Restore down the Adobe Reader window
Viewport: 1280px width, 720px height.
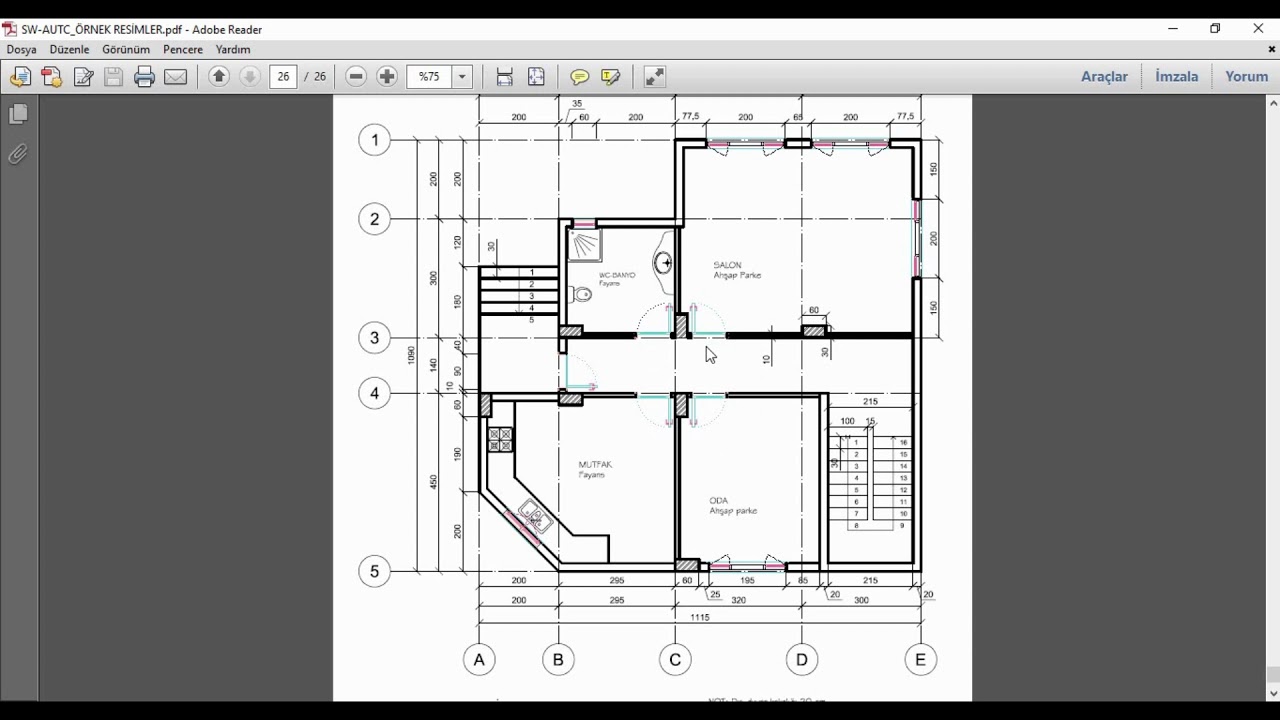(x=1215, y=28)
